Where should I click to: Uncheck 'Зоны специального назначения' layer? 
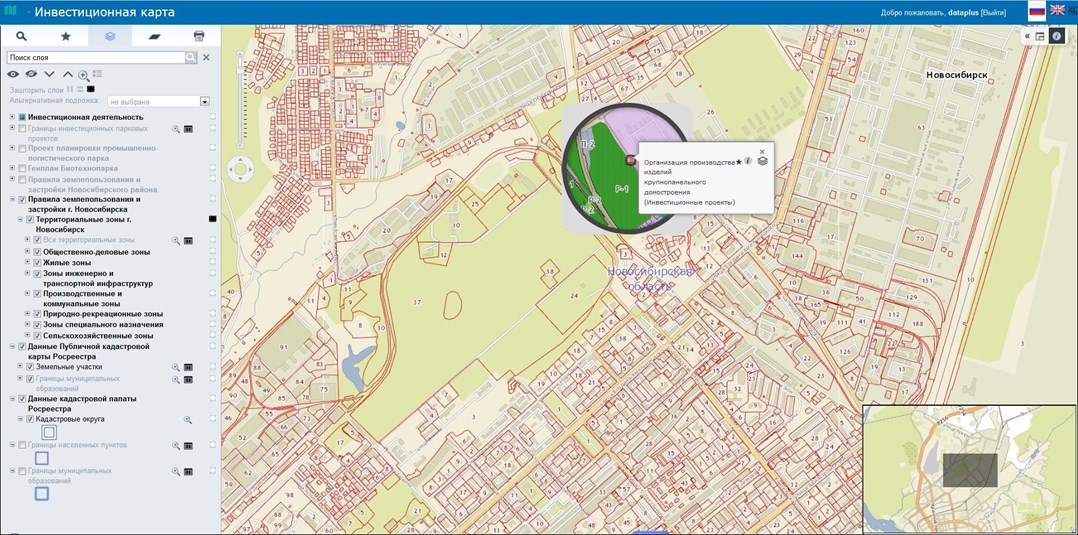(38, 325)
